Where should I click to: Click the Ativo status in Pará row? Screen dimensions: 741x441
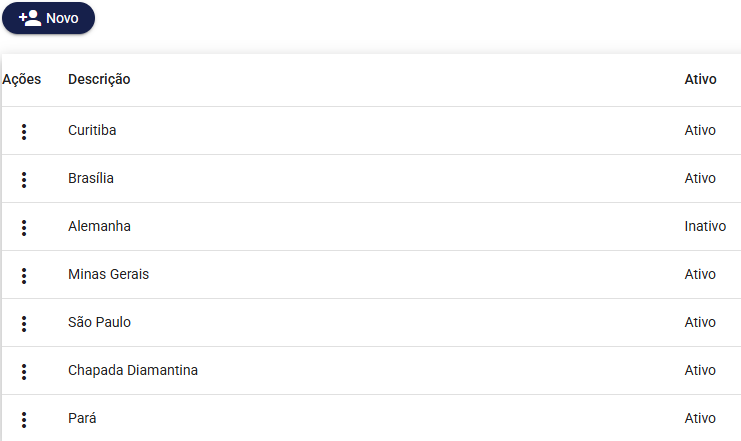(x=700, y=419)
